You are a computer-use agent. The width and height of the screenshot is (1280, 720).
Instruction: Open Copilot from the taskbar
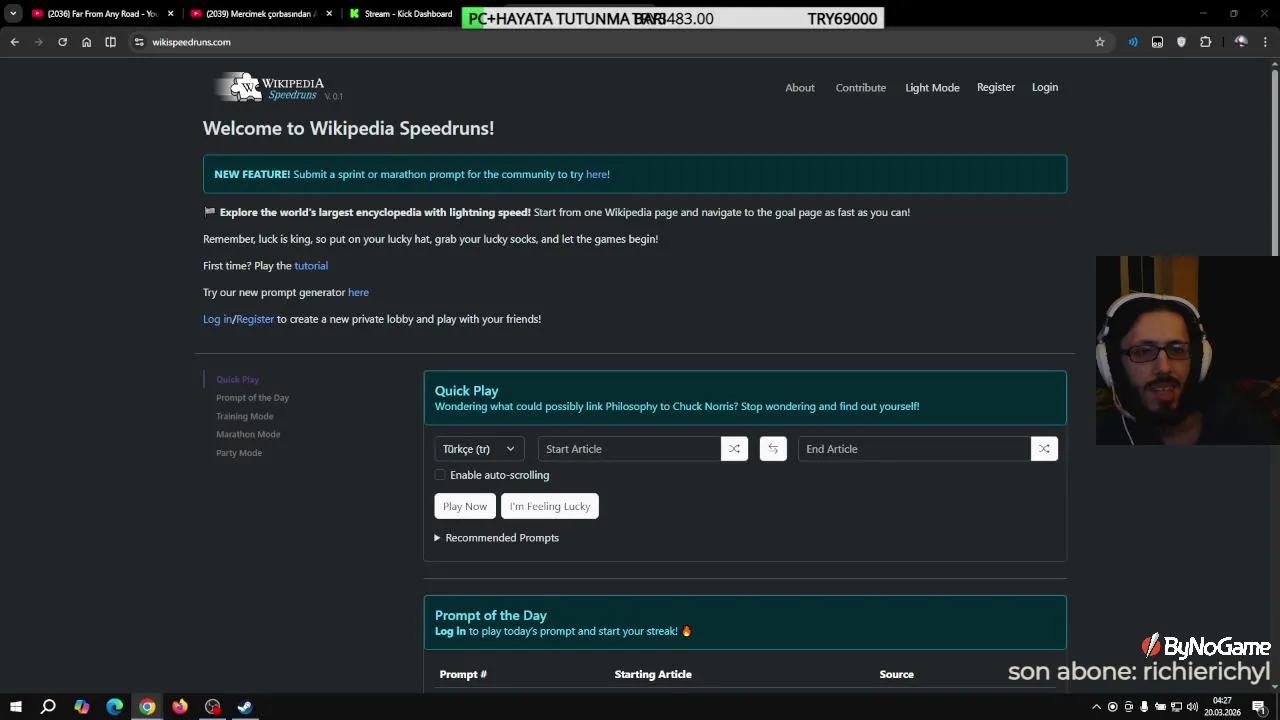click(x=81, y=707)
